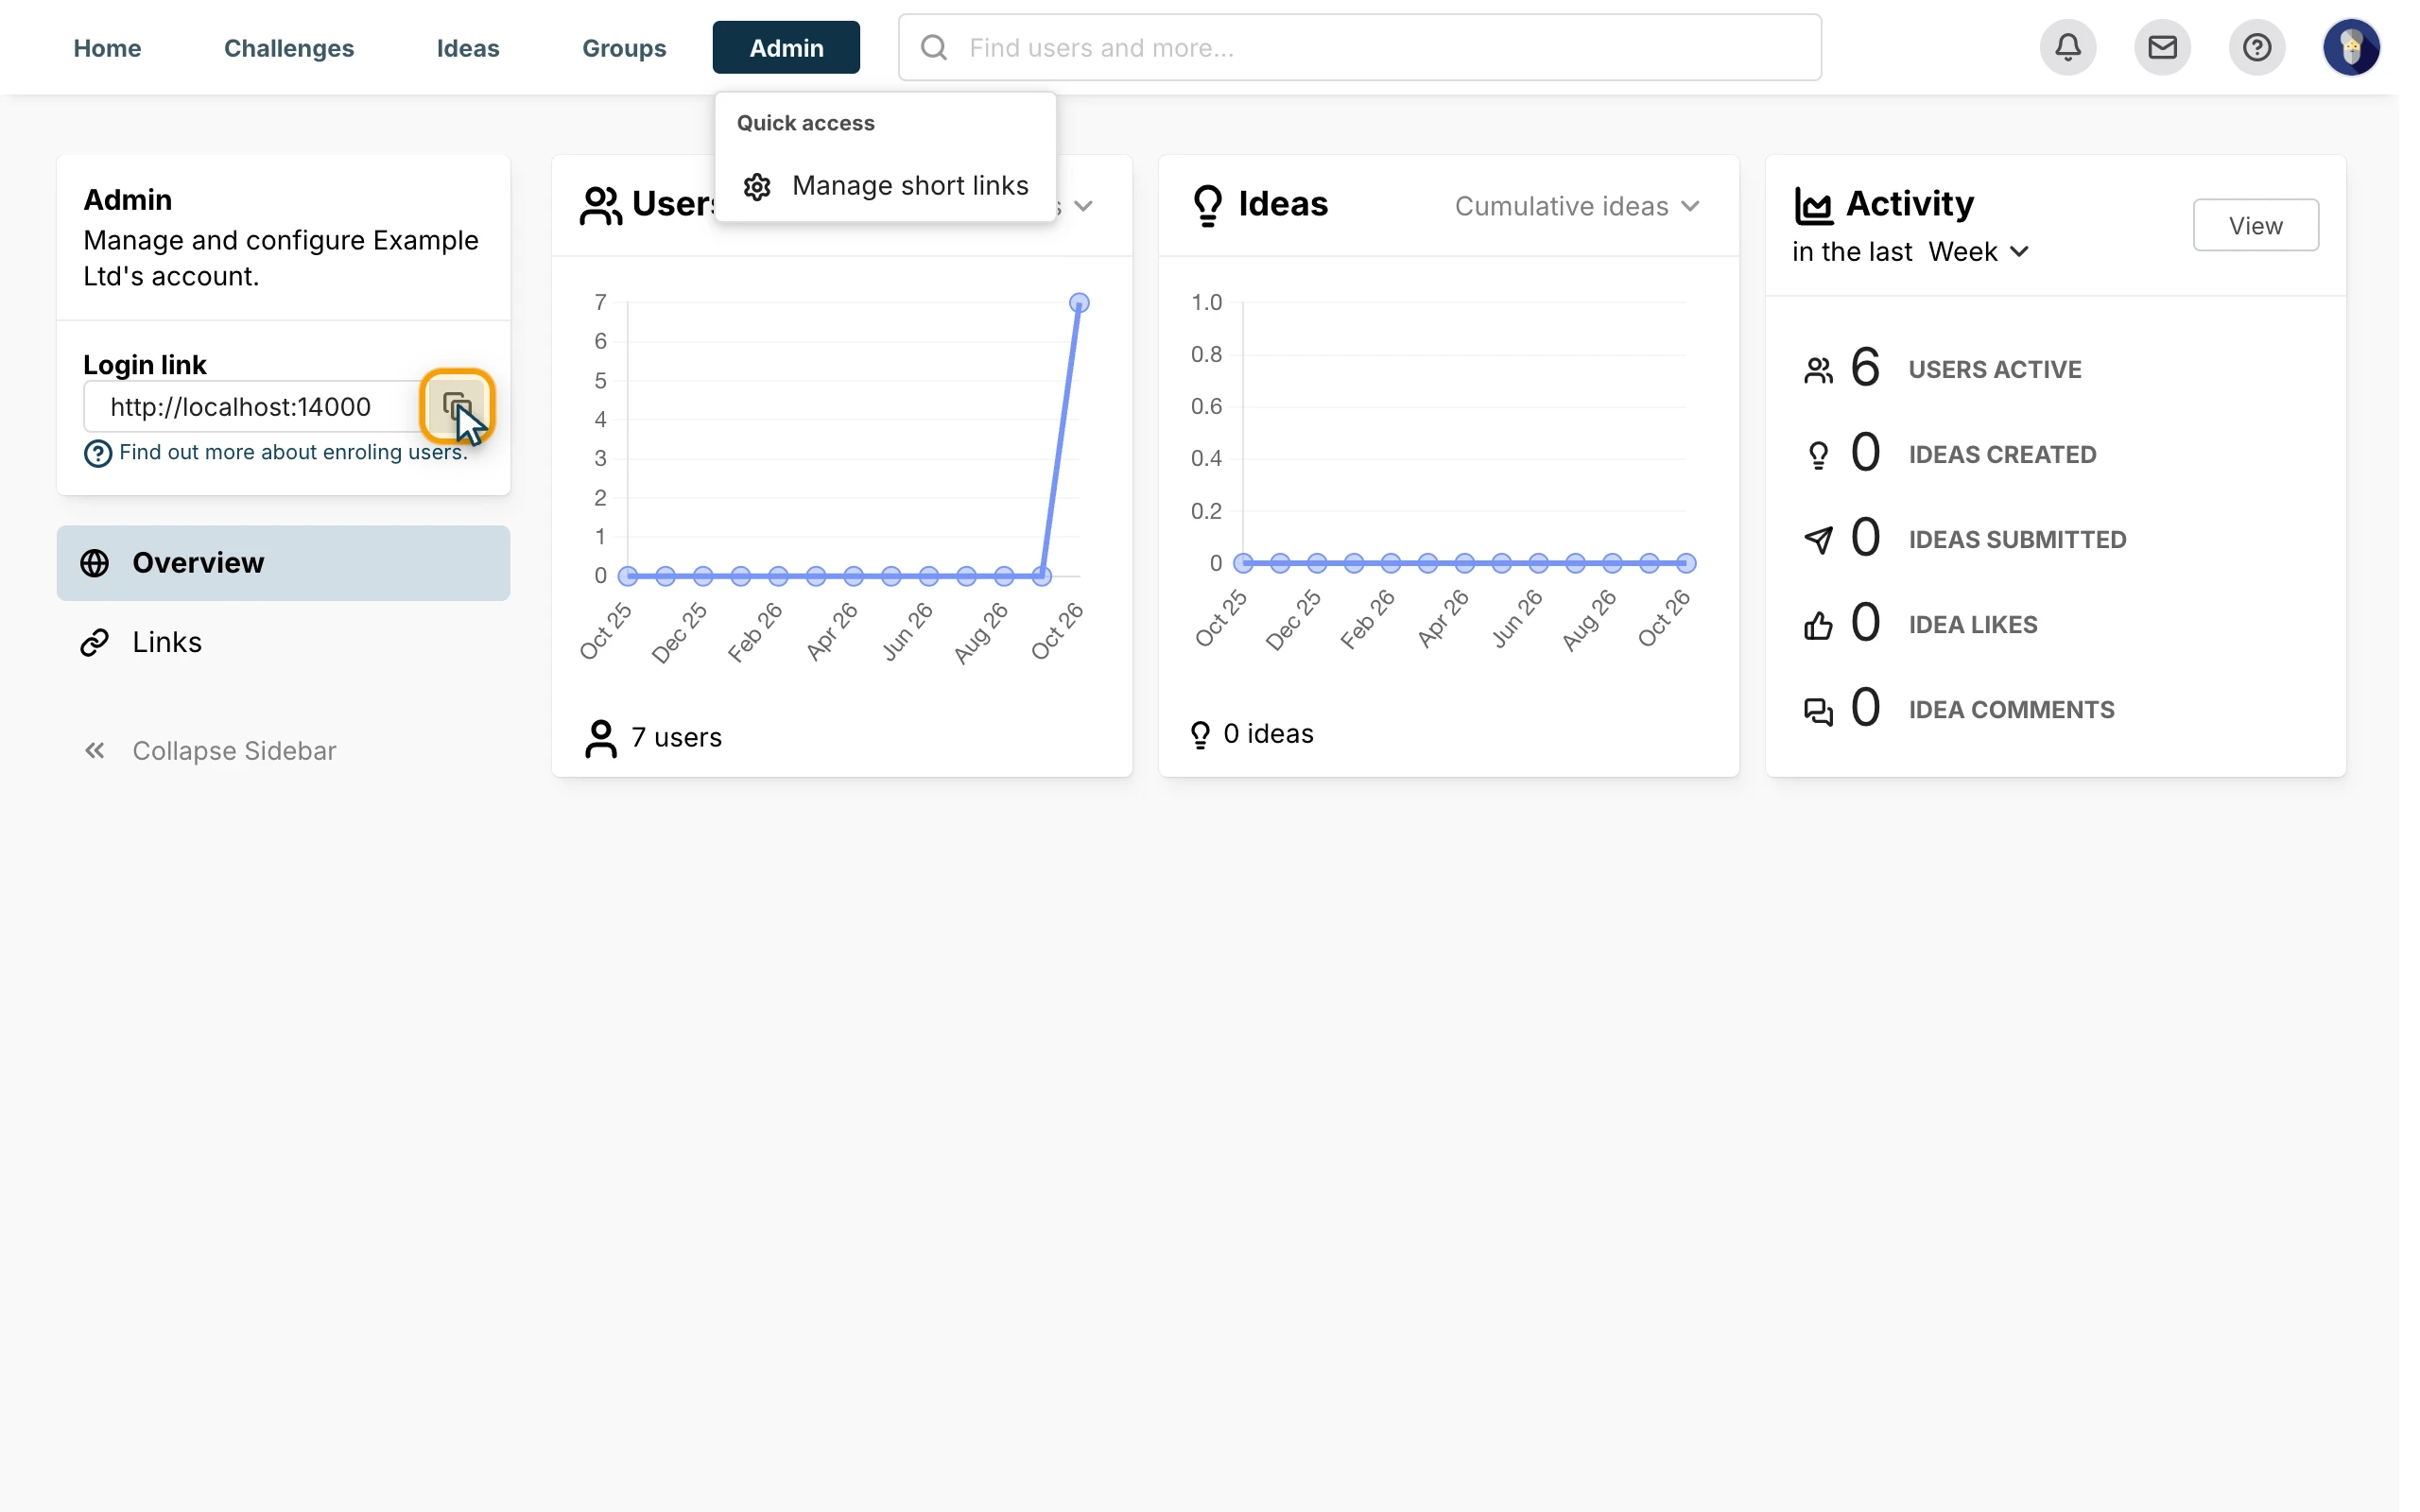Focus the Find users and more search field

(1359, 47)
